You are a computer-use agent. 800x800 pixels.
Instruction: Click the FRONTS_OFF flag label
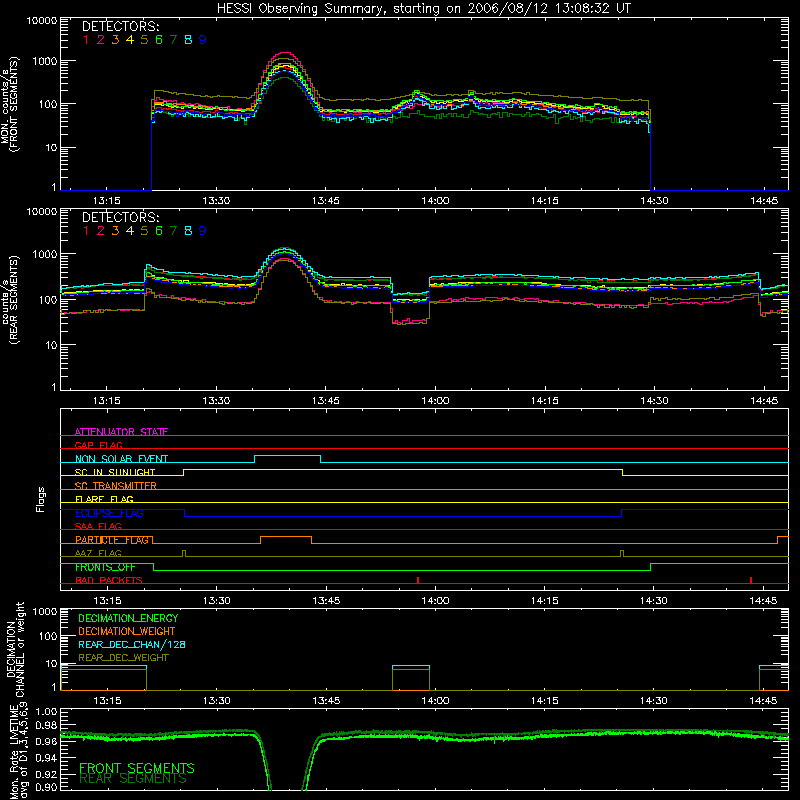tap(105, 567)
